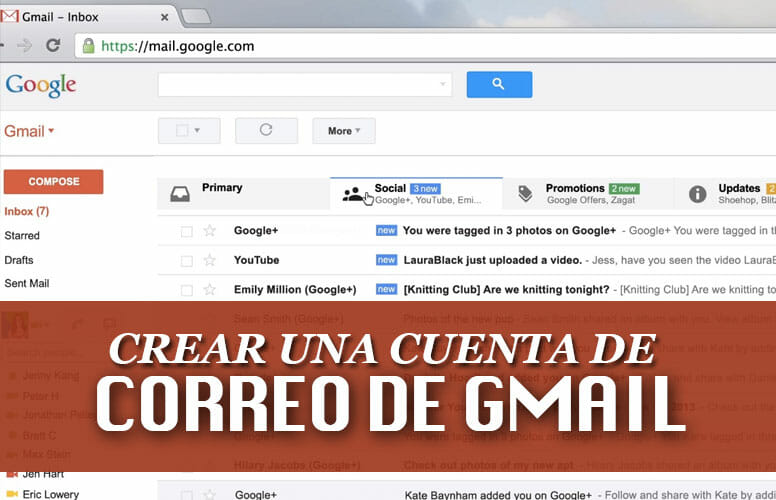The height and width of the screenshot is (500, 776).
Task: Open the Starred folder
Action: [x=22, y=236]
